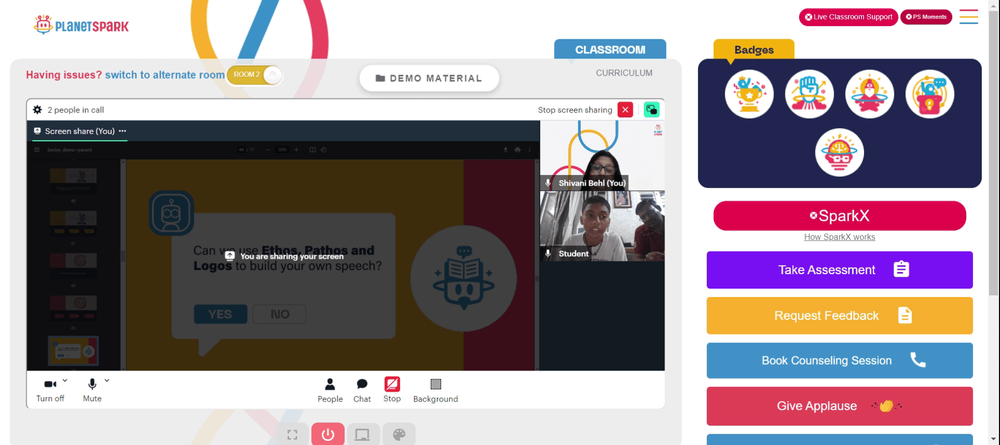Screen dimensions: 1000x445
Task: Expand microphone options chevron
Action: [x=107, y=381]
